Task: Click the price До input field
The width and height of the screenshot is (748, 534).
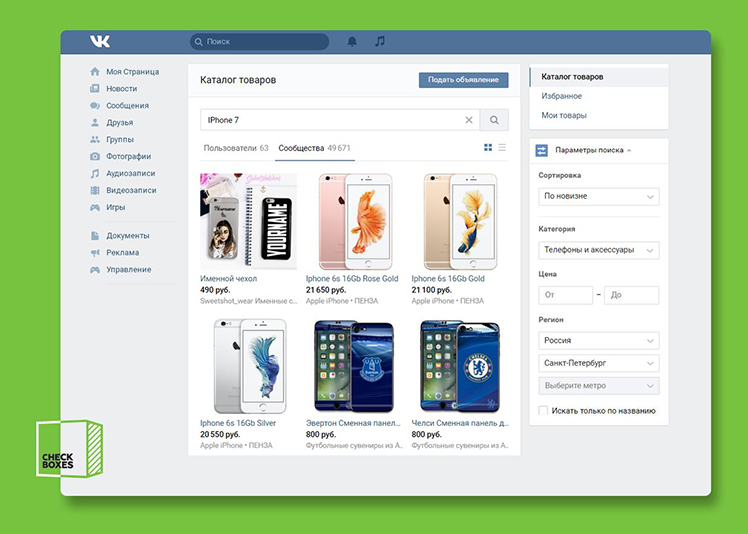Action: pos(632,295)
